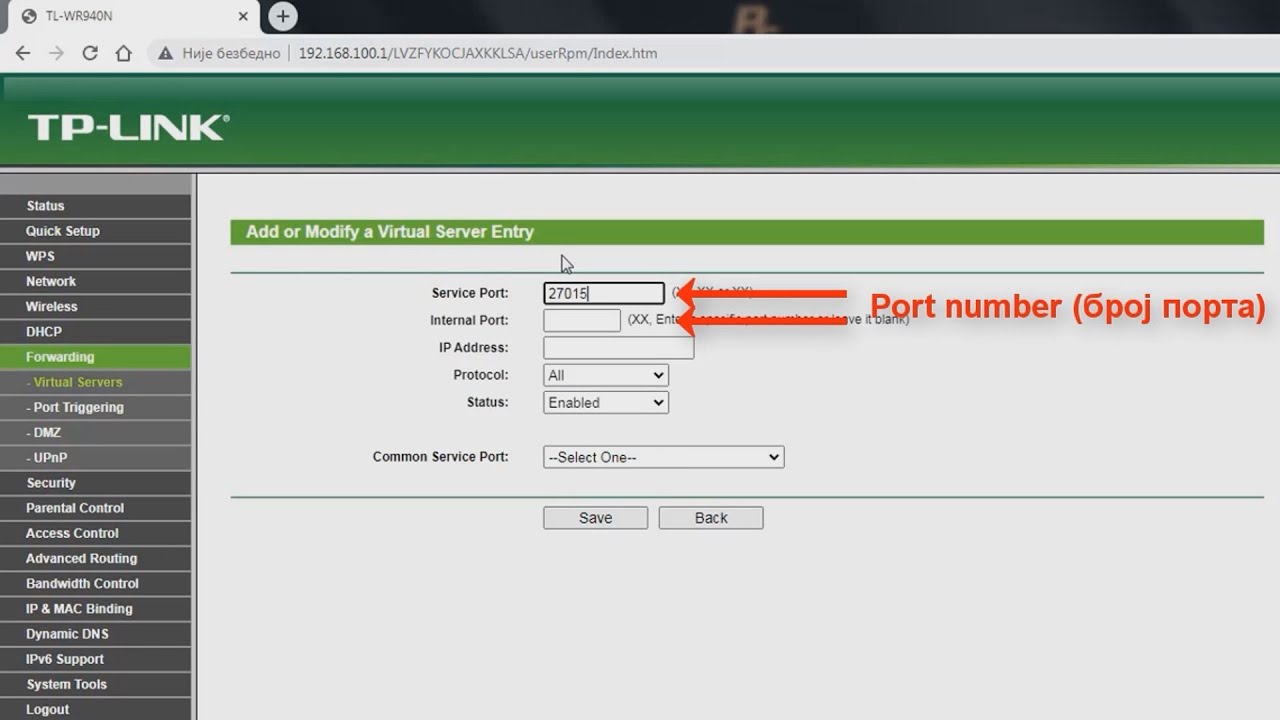Screen dimensions: 1280x720
Task: Click Logout in the sidebar
Action: (95, 709)
